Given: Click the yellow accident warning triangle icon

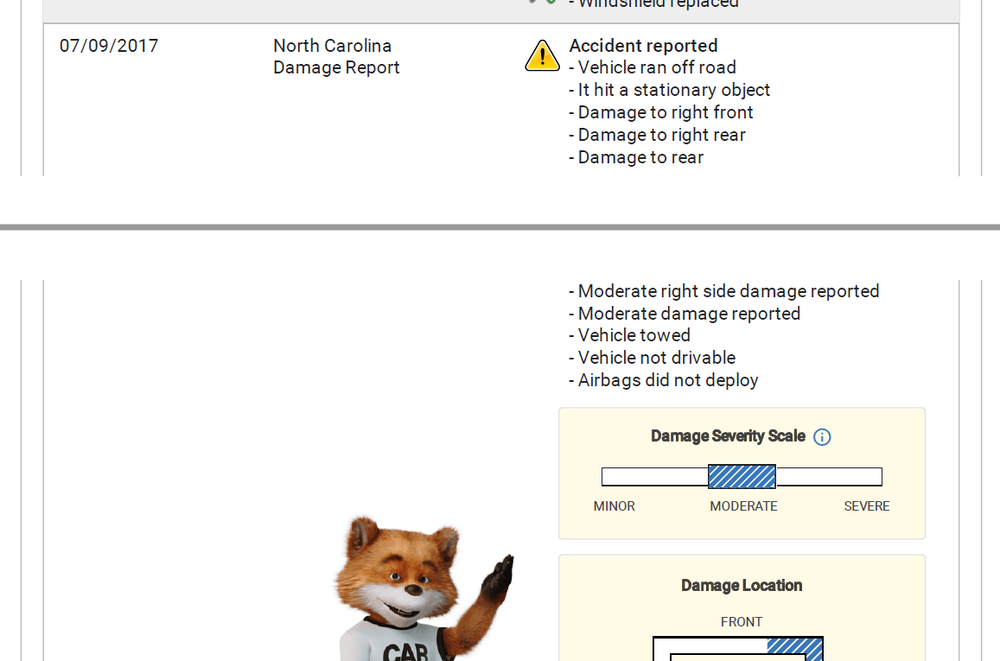Looking at the screenshot, I should [x=542, y=56].
